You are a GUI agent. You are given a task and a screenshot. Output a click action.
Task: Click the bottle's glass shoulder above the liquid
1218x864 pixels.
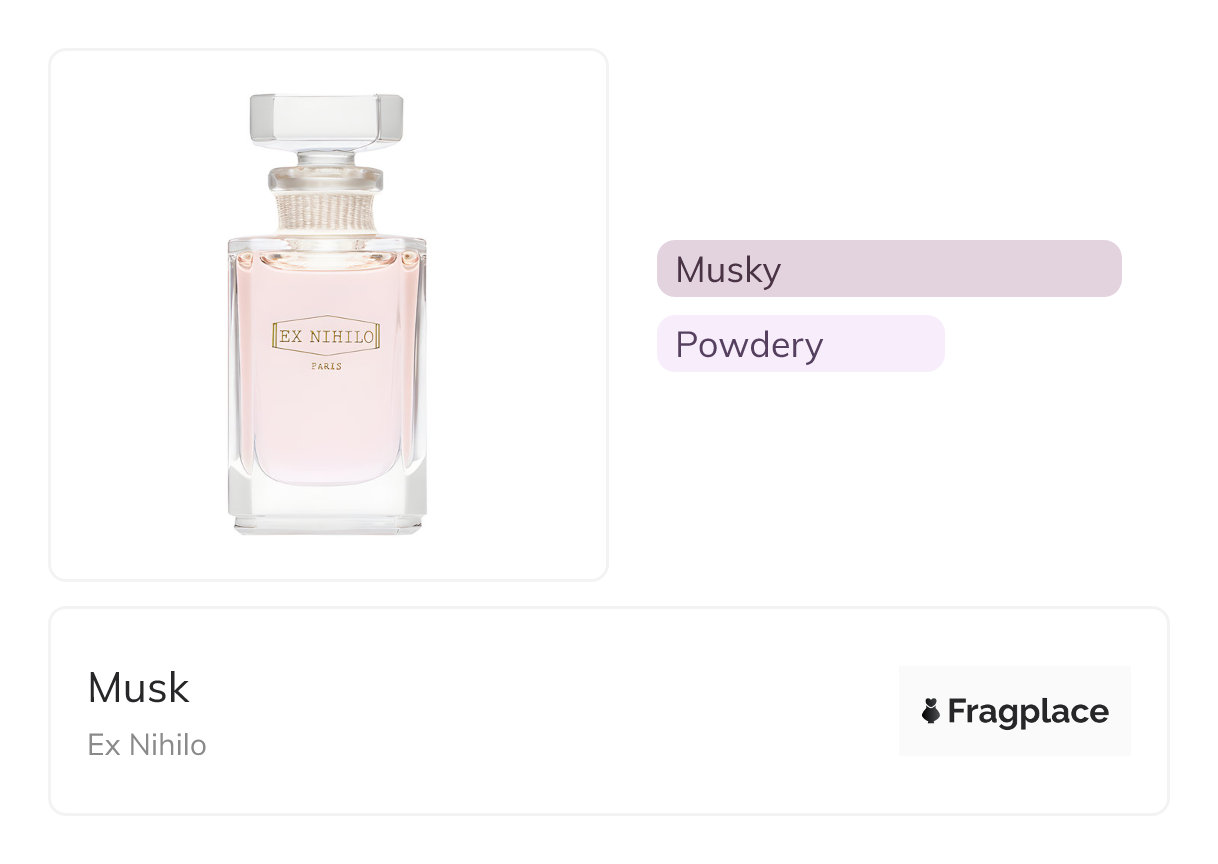(x=326, y=243)
